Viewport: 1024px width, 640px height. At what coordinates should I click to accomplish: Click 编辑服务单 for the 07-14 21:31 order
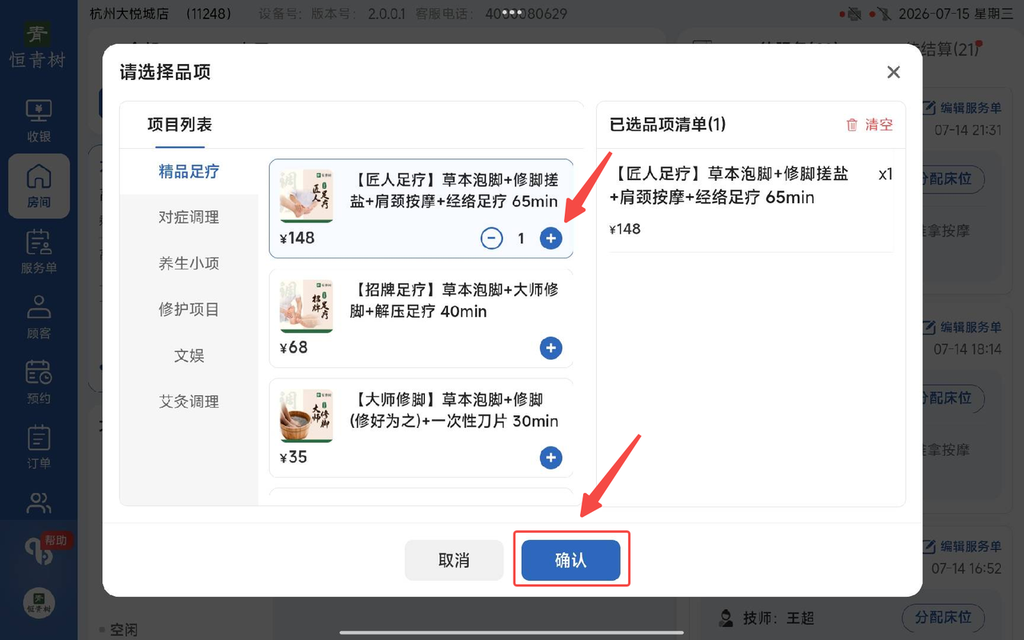coord(962,108)
